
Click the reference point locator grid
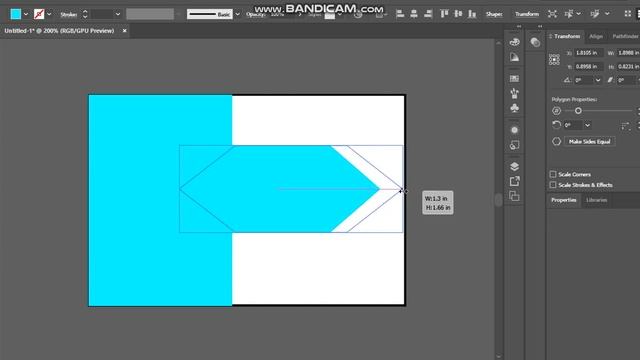click(x=554, y=60)
